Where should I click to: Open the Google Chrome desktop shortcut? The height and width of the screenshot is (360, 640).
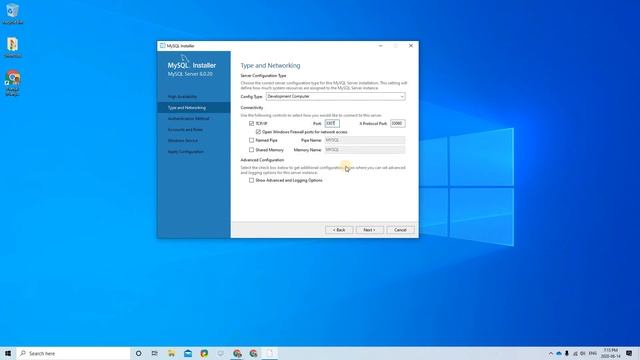(x=13, y=83)
